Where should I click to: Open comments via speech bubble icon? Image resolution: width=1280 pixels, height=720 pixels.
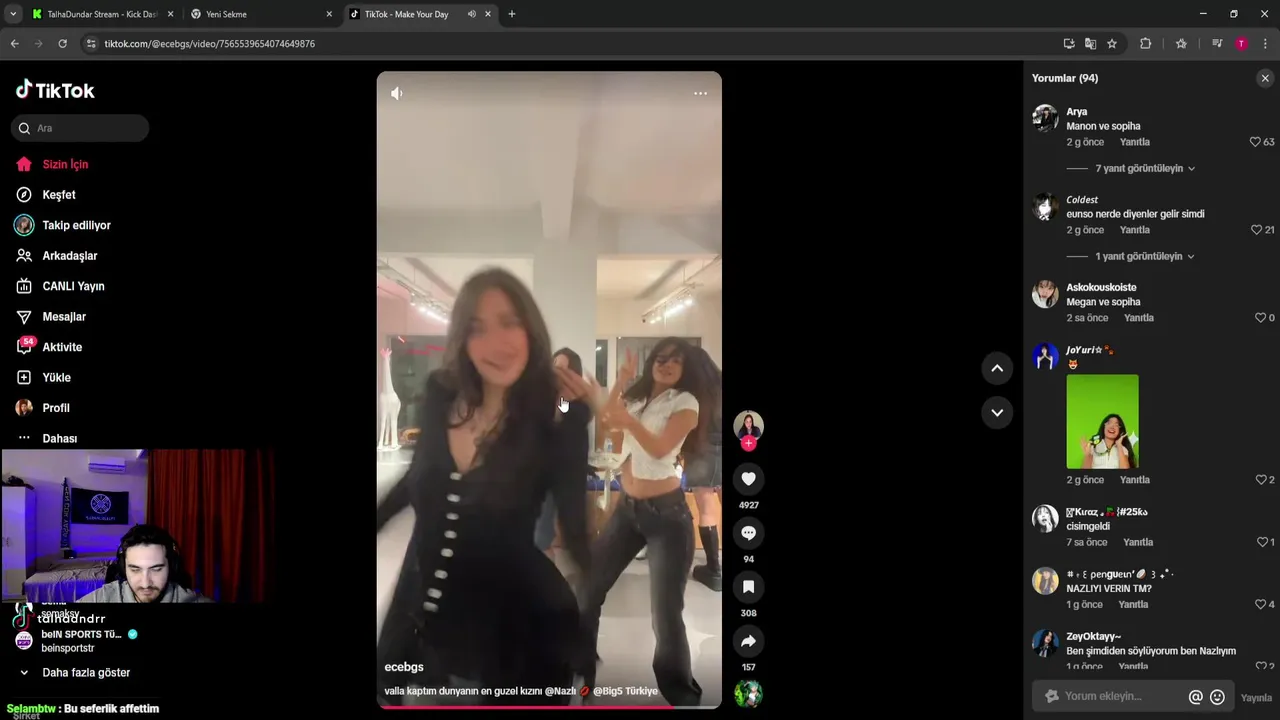pyautogui.click(x=748, y=533)
